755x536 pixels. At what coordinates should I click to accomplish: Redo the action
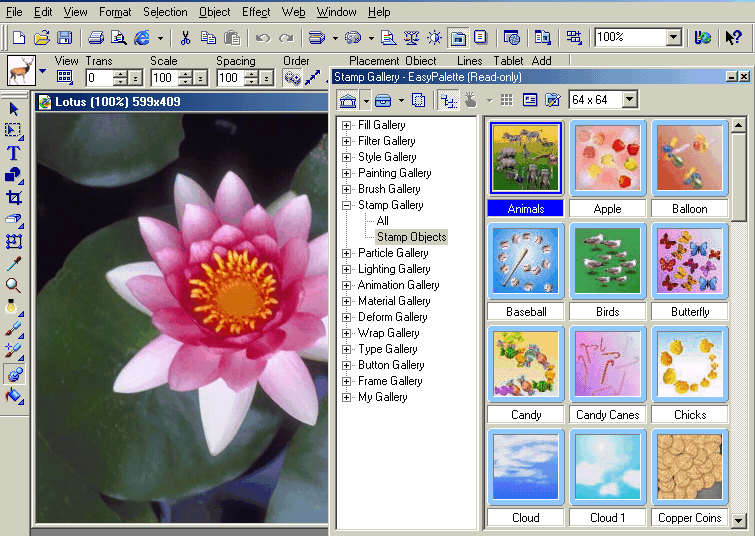(286, 38)
